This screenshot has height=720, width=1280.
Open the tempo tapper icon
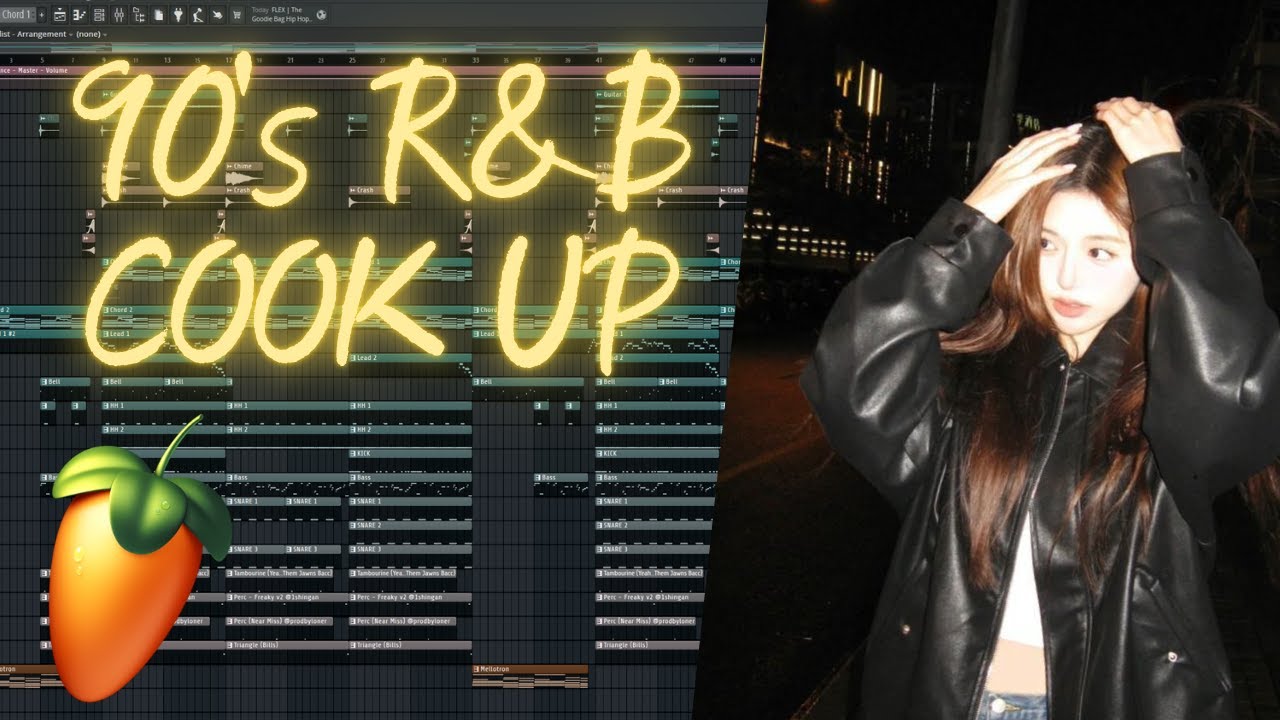click(x=197, y=15)
